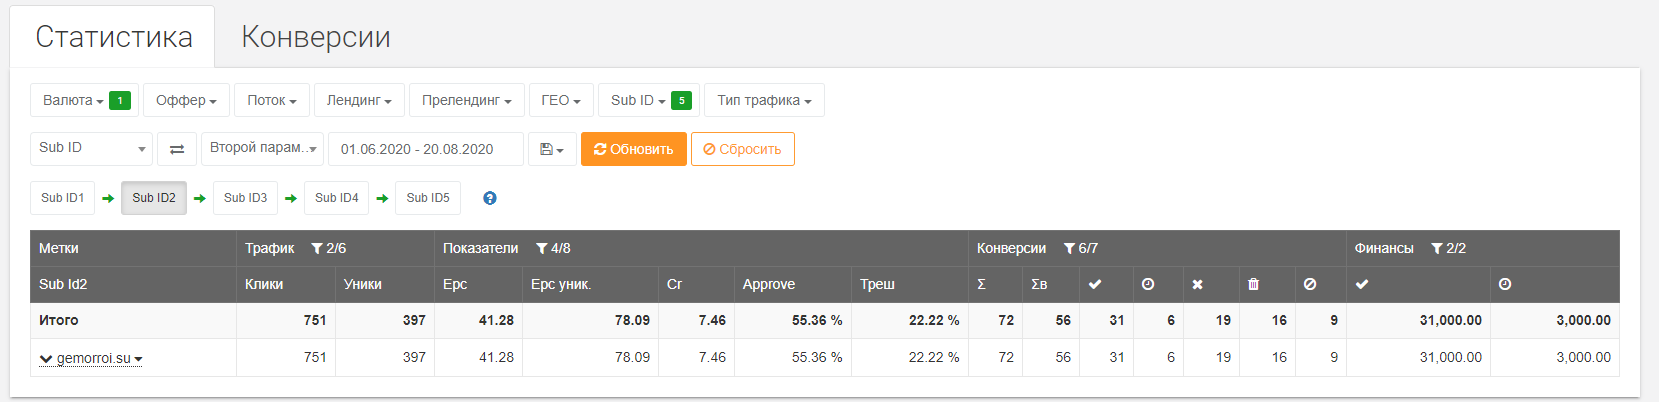Toggle the Sub ID5 grouping button
Screen dimensions: 1659x402
(428, 198)
